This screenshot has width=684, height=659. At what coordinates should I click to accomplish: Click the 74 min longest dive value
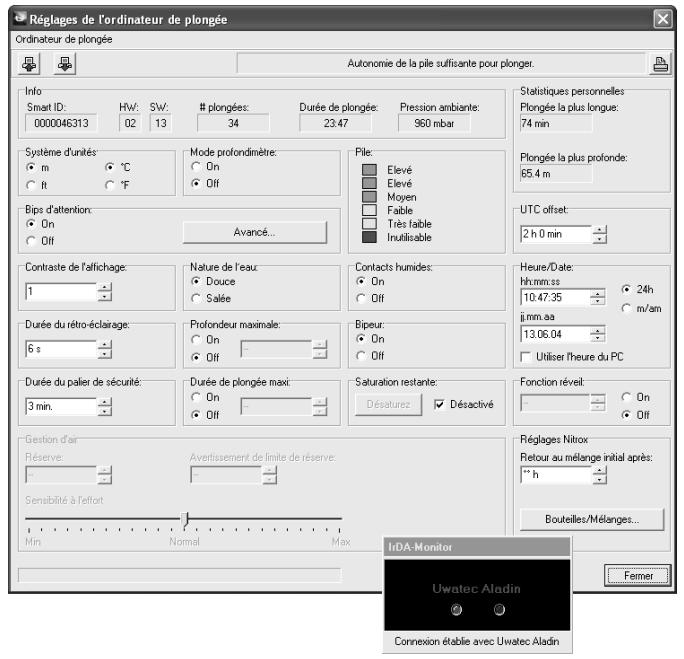point(556,123)
